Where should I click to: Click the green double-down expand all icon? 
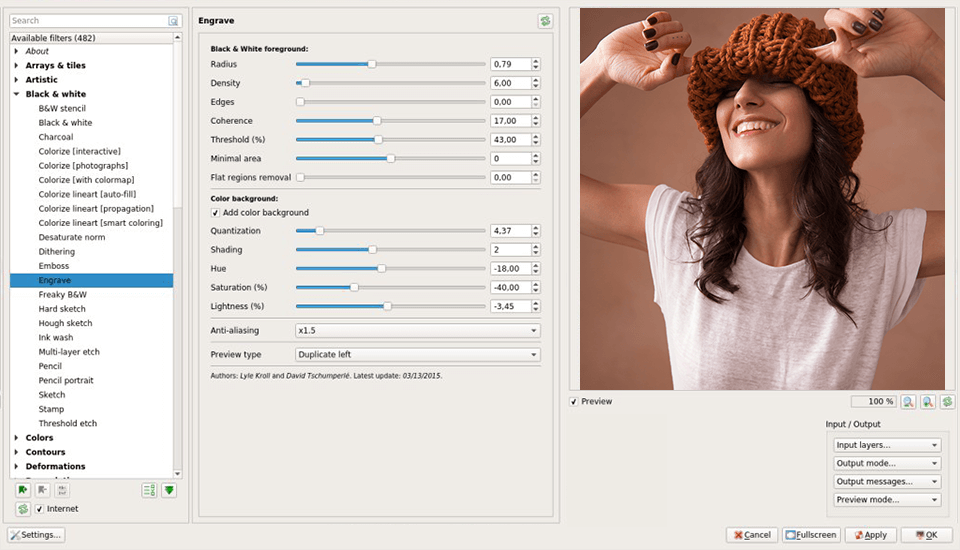point(169,490)
